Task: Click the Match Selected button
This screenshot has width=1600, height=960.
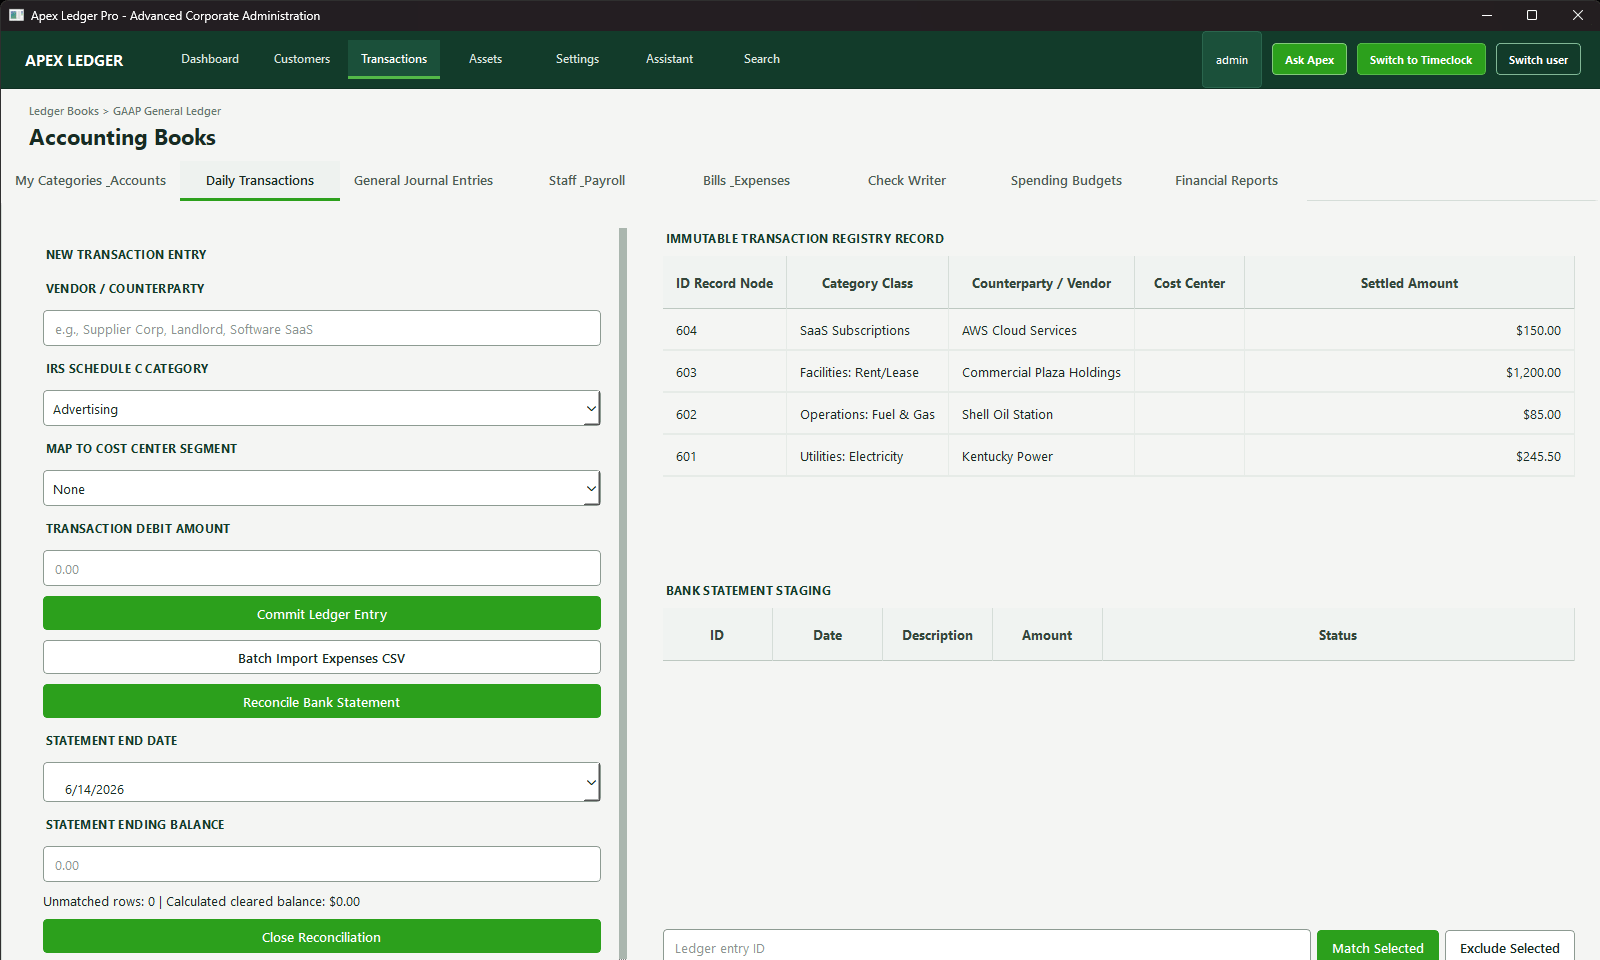Action: [1377, 947]
